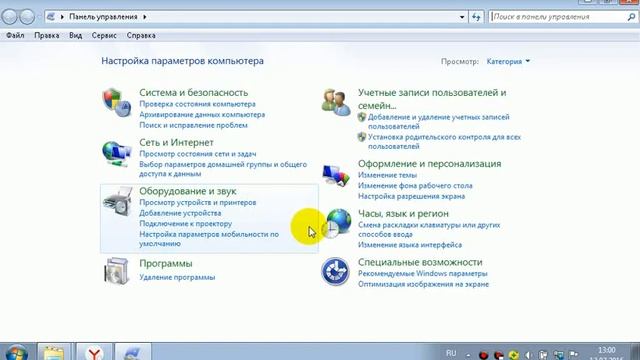
Task: Open the Оборудование и звук heading link
Action: click(188, 191)
